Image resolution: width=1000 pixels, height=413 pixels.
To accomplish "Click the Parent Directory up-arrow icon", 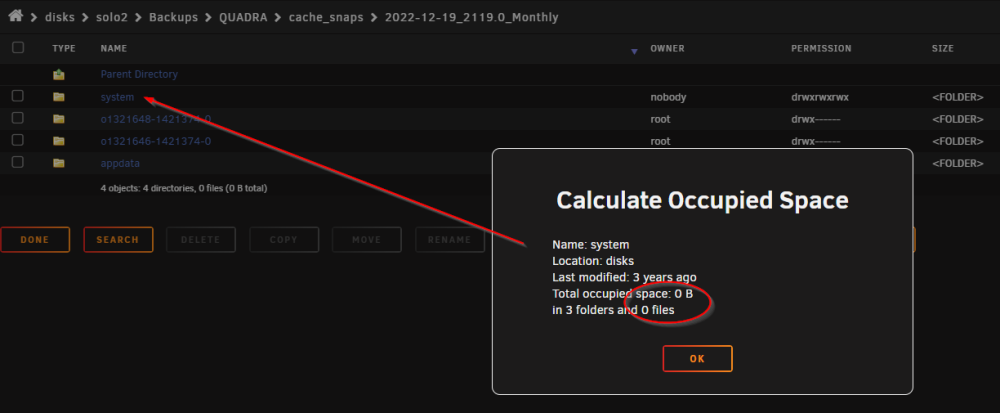I will (x=59, y=75).
